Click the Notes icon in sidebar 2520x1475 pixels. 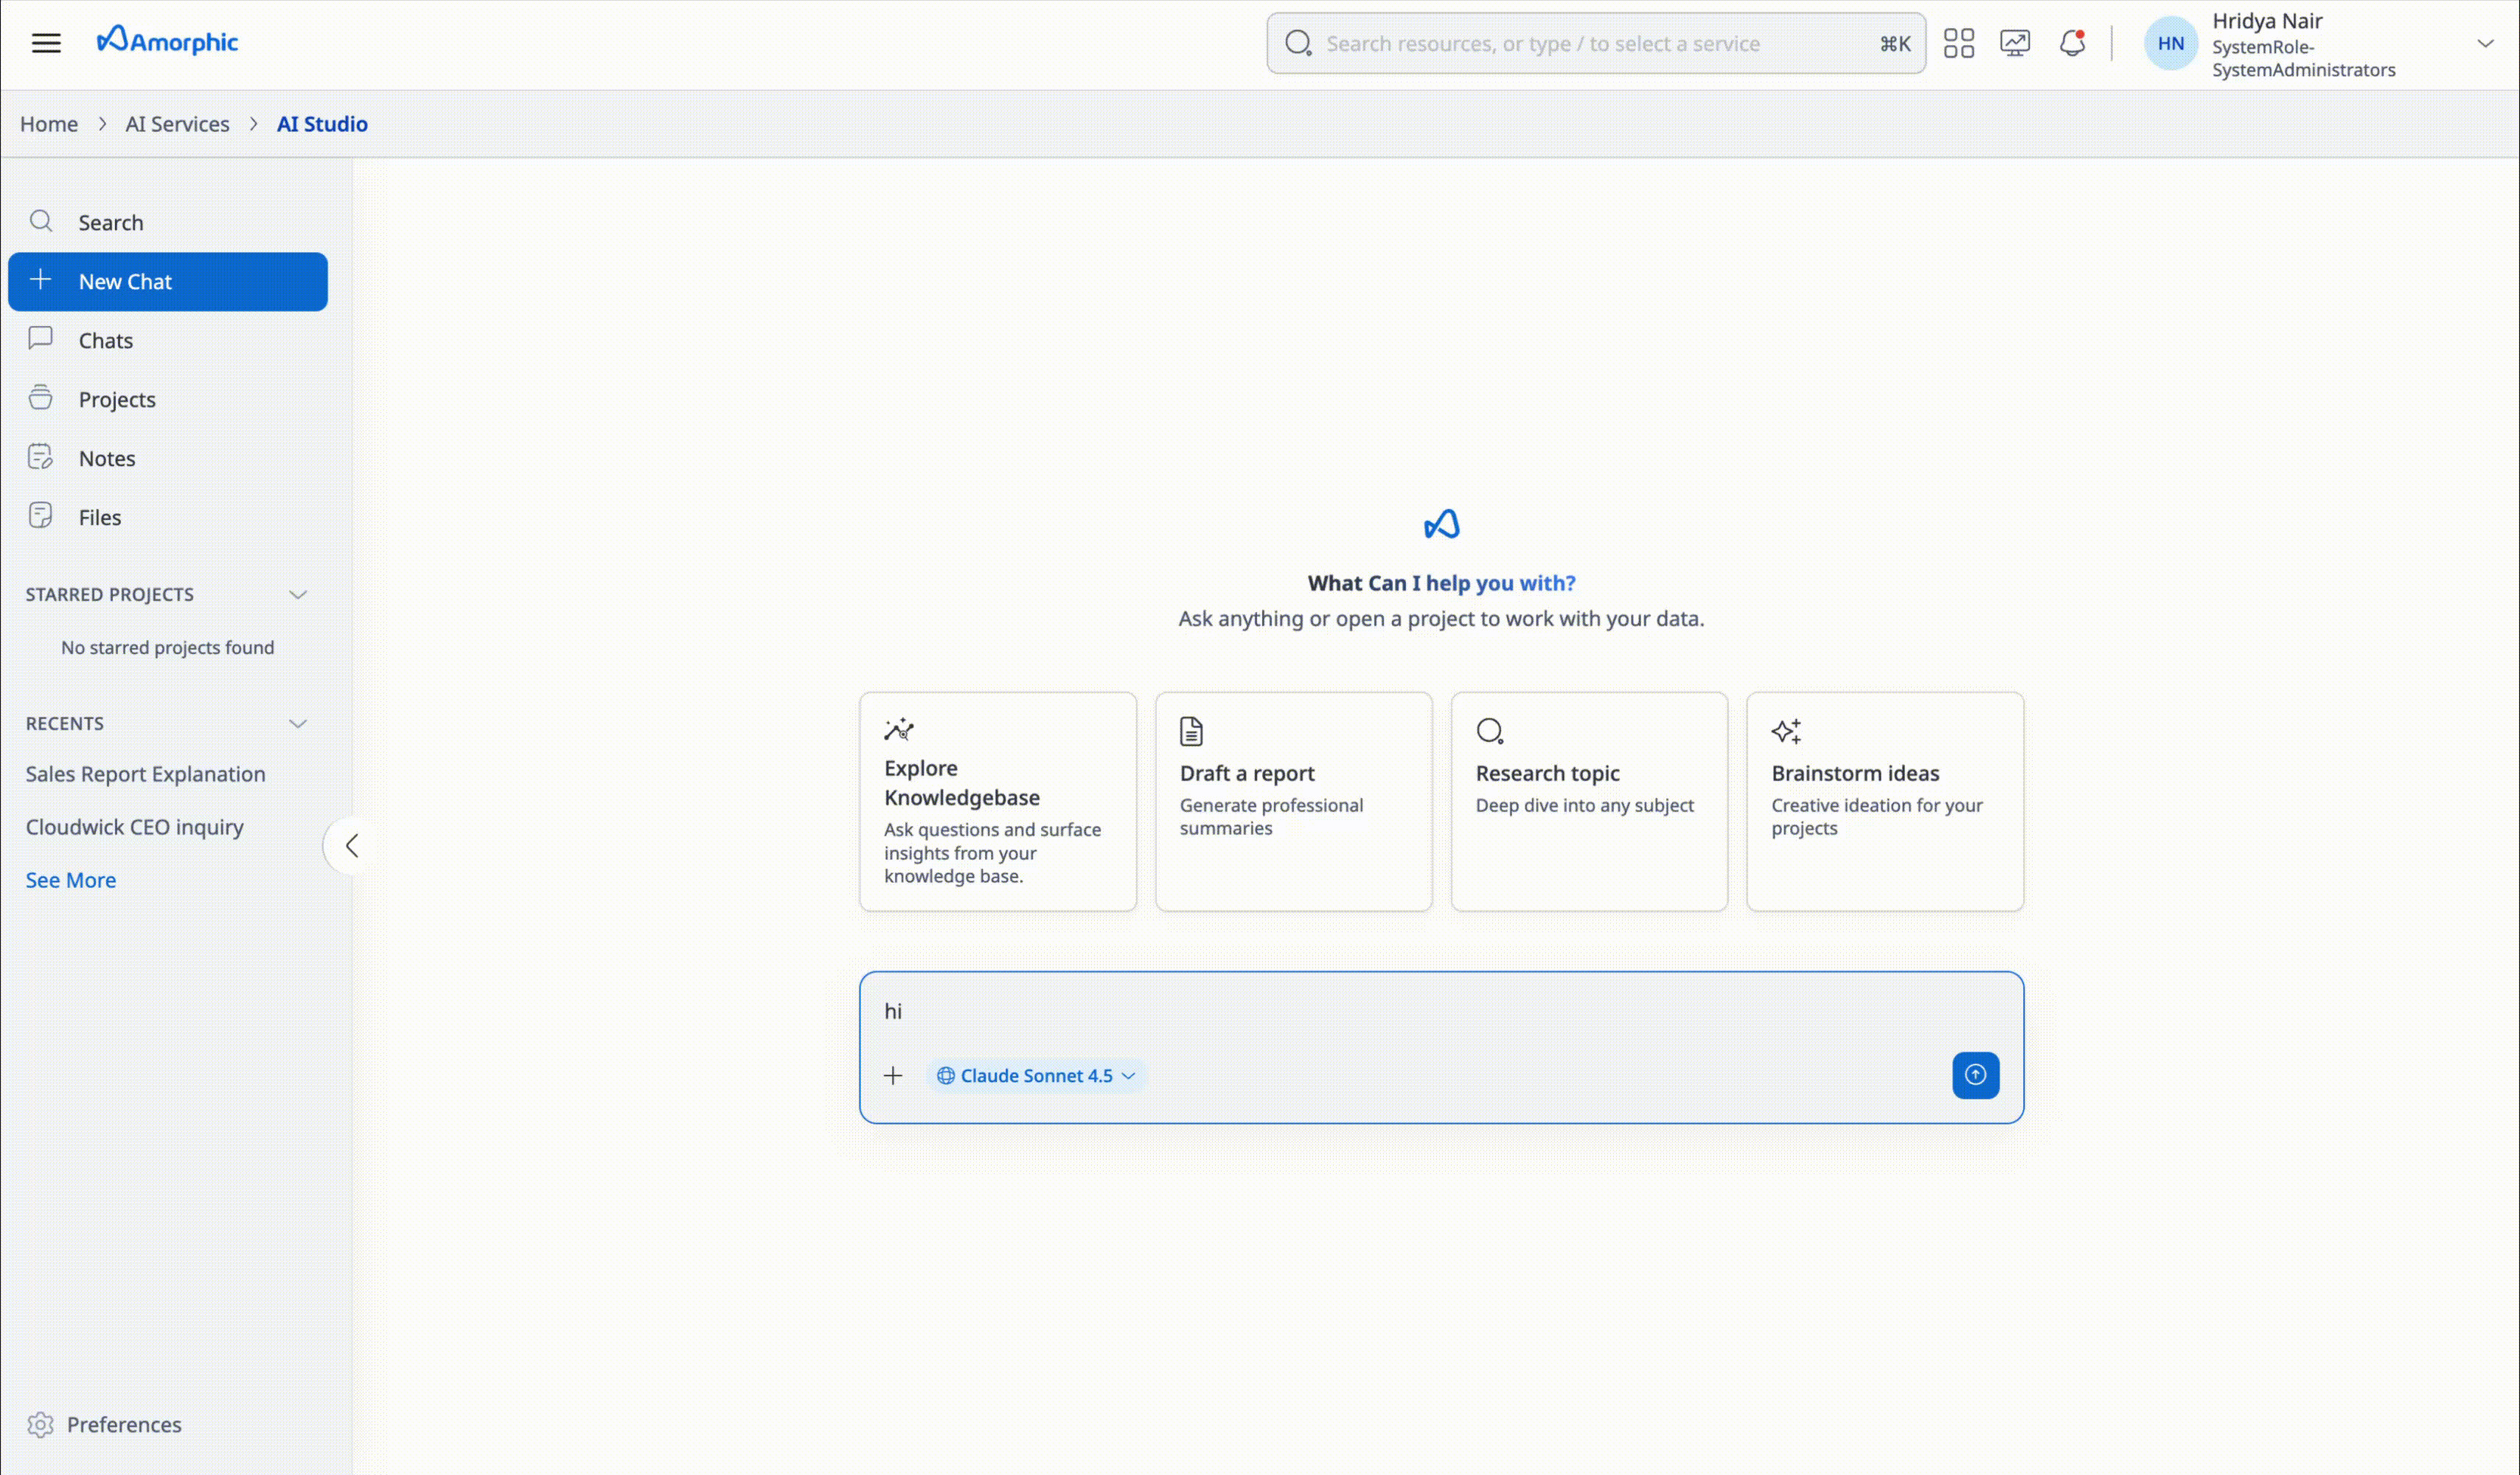tap(41, 457)
